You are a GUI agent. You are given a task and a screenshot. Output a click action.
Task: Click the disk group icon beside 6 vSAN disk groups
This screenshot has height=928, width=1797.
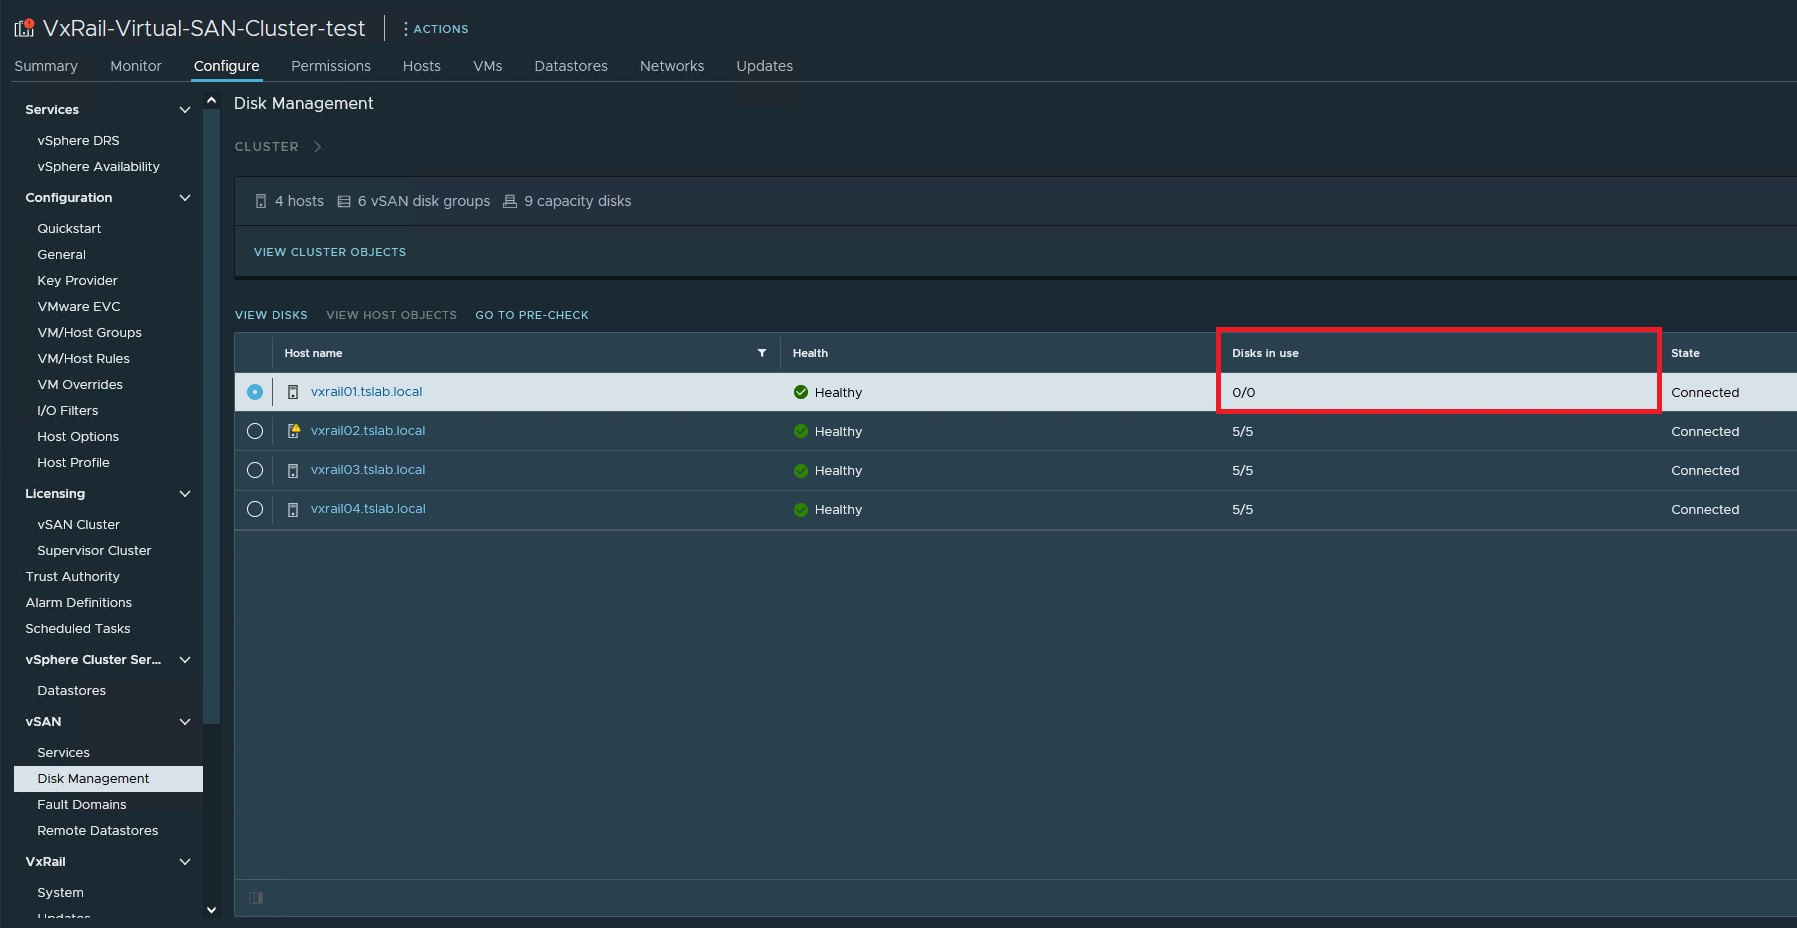(344, 201)
